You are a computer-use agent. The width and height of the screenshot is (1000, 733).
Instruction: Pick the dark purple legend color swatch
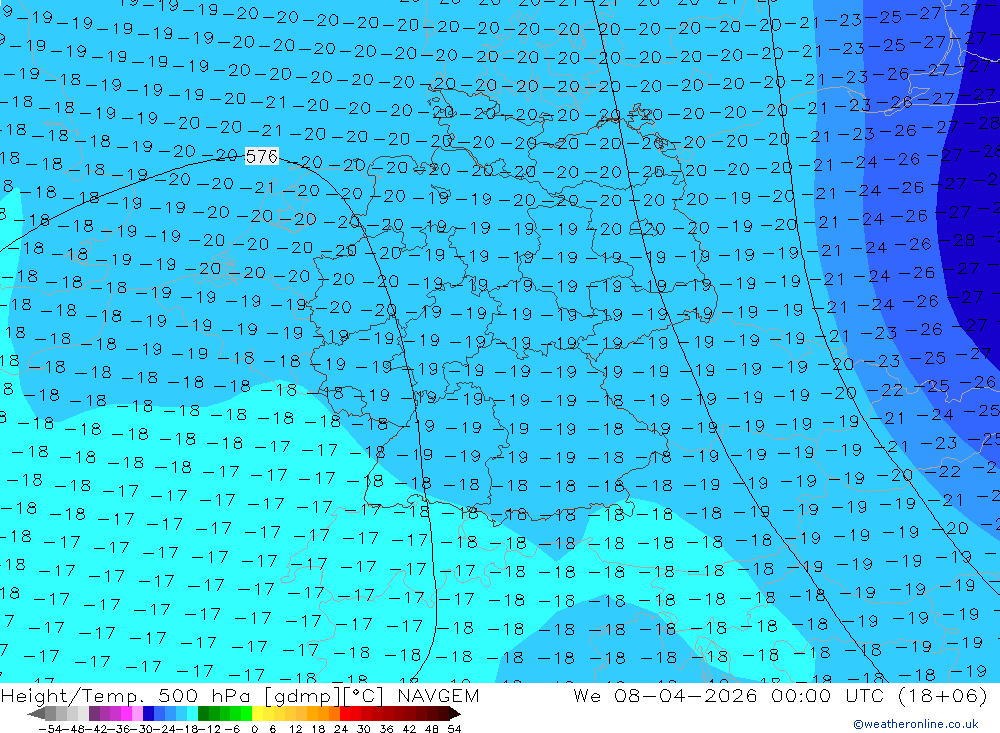pos(94,713)
